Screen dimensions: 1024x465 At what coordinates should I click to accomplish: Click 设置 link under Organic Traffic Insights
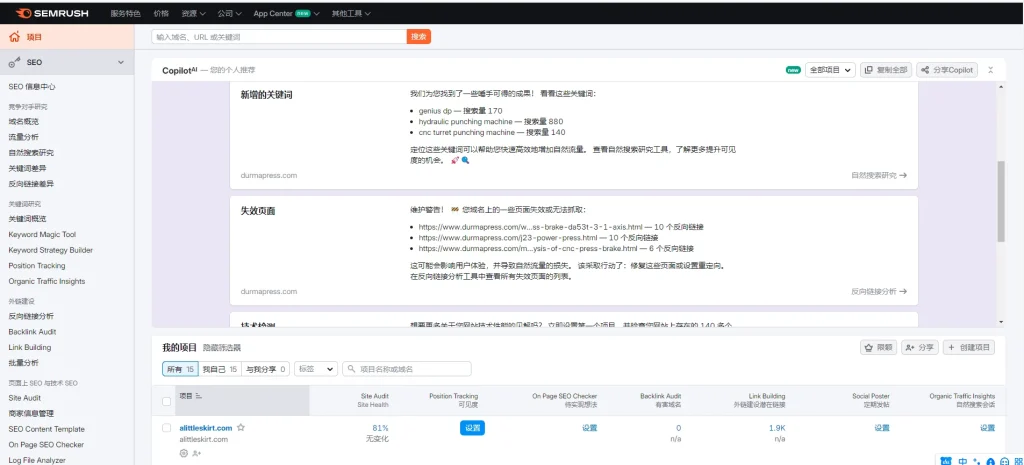pyautogui.click(x=987, y=428)
